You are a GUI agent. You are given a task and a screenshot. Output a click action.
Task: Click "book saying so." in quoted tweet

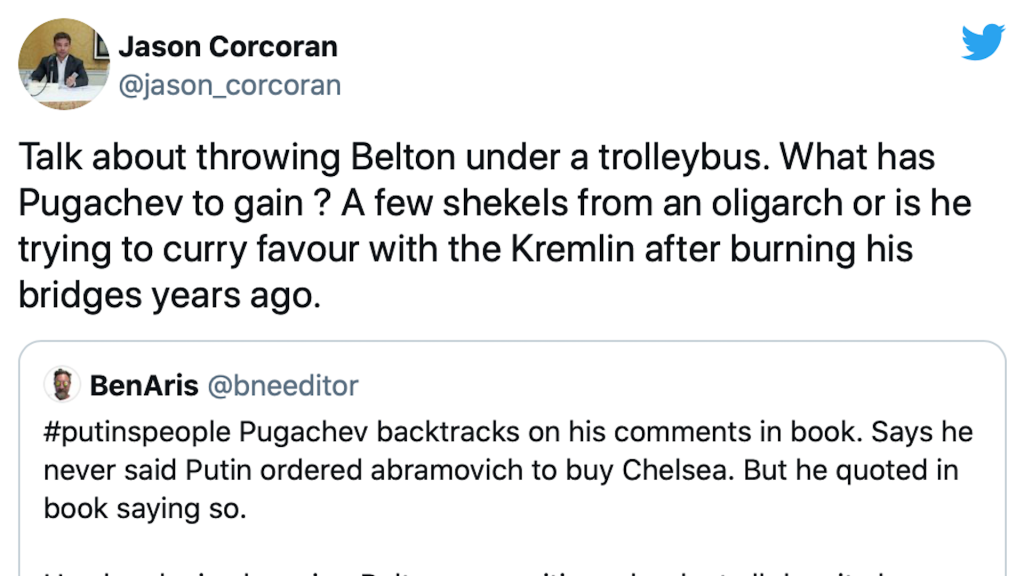pyautogui.click(x=144, y=508)
